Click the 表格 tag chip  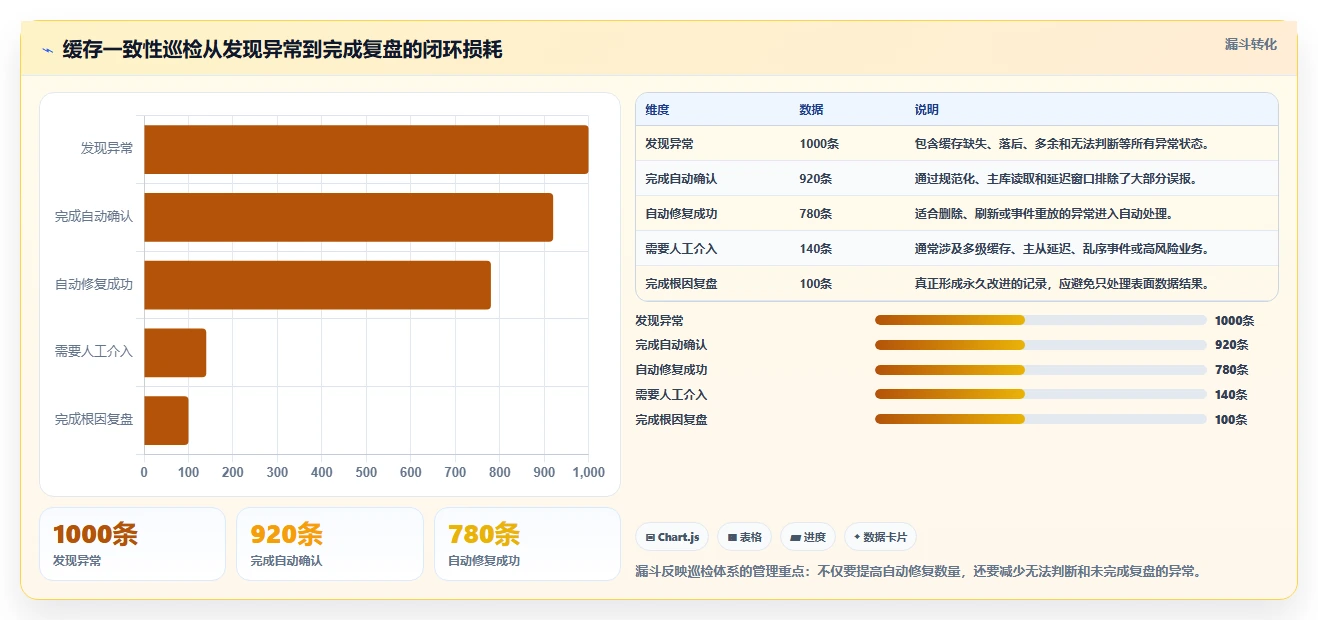pos(744,537)
